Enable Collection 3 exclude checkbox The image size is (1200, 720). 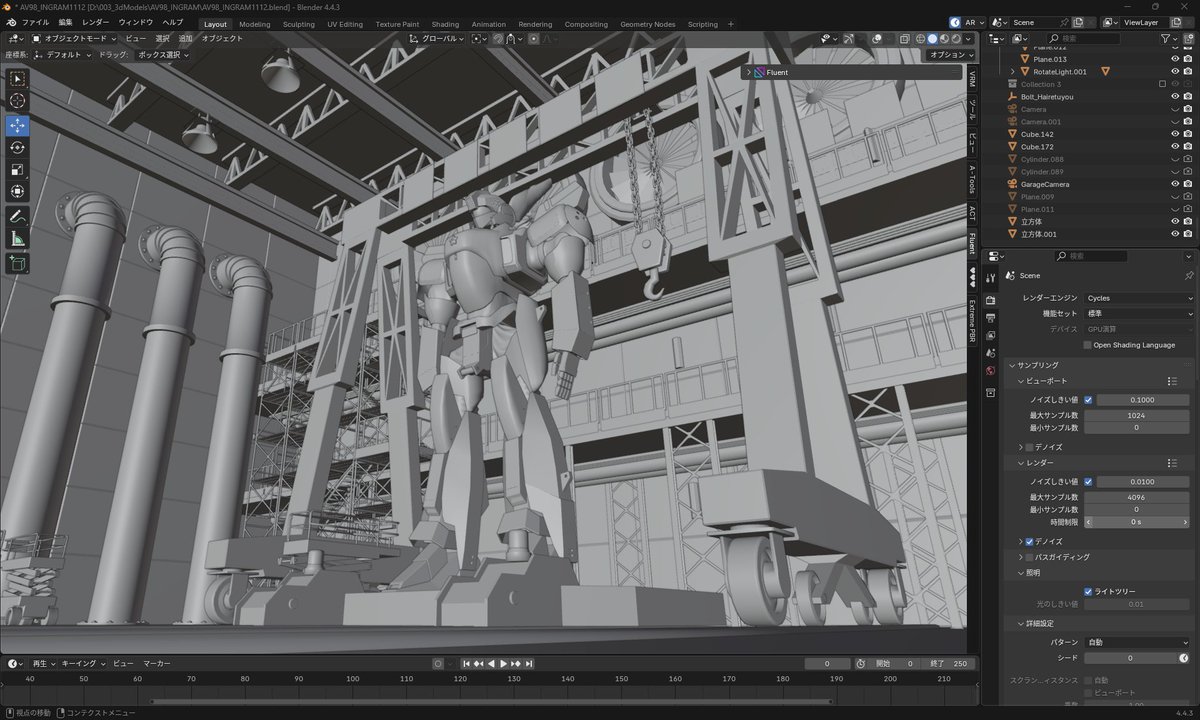(x=1162, y=84)
